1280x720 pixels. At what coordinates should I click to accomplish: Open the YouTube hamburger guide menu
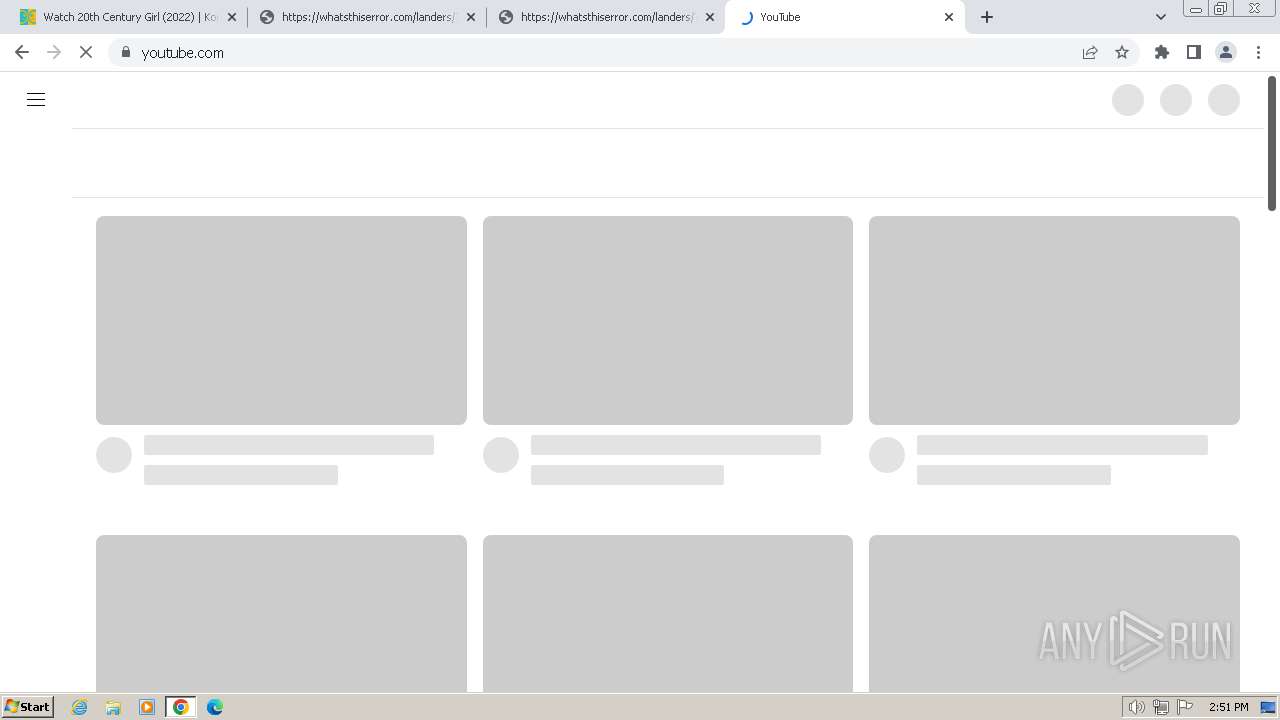[x=36, y=100]
